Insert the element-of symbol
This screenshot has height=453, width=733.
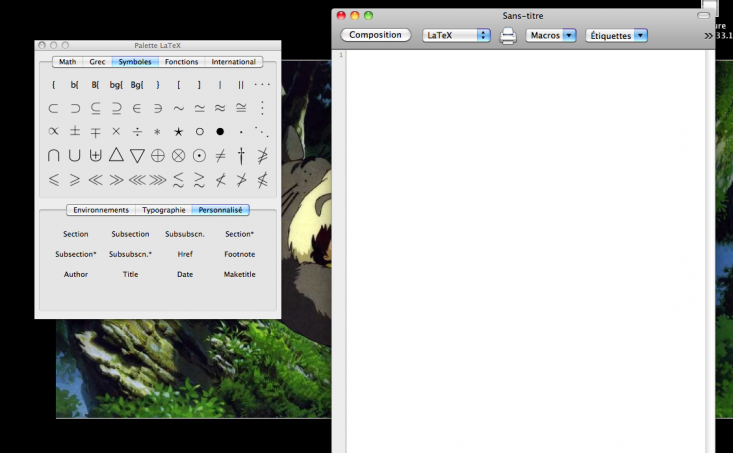137,108
